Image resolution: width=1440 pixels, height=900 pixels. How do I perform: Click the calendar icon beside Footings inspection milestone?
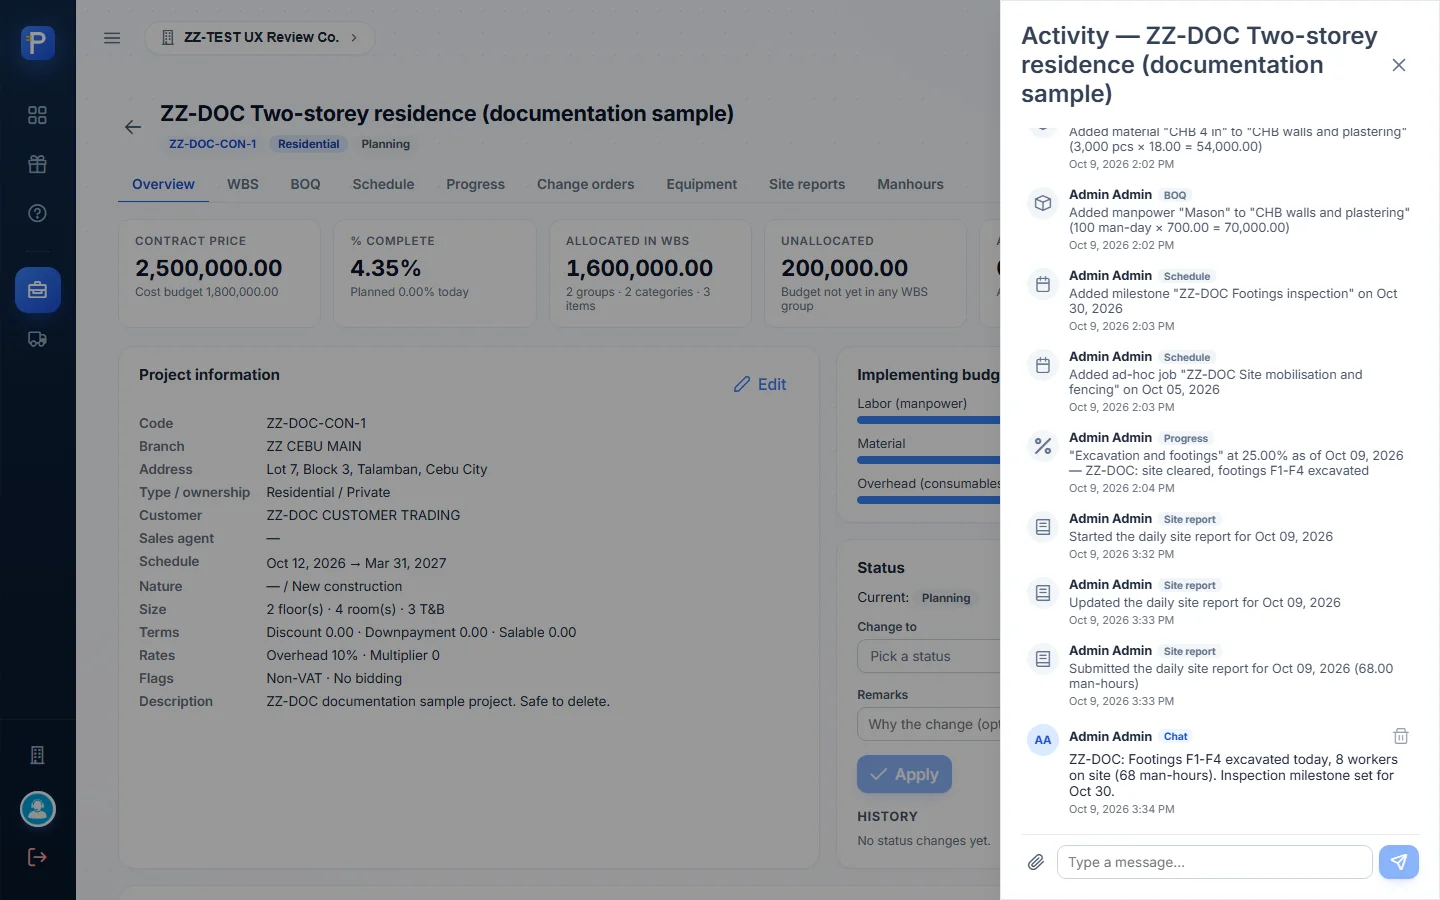point(1043,284)
